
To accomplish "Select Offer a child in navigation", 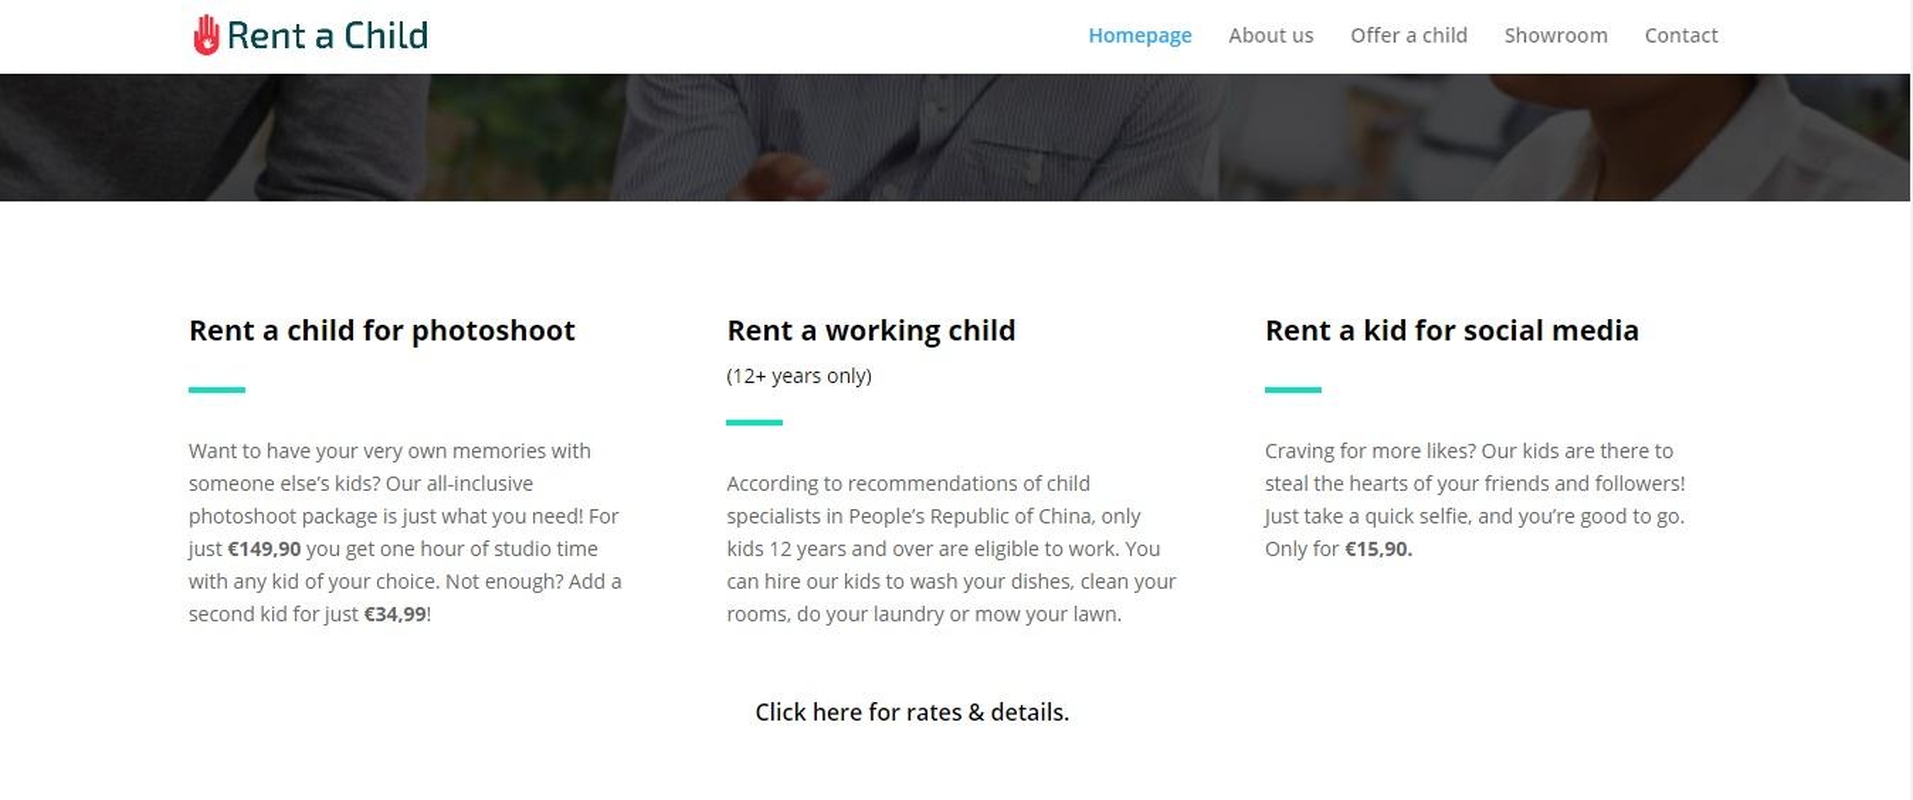I will click(x=1408, y=36).
